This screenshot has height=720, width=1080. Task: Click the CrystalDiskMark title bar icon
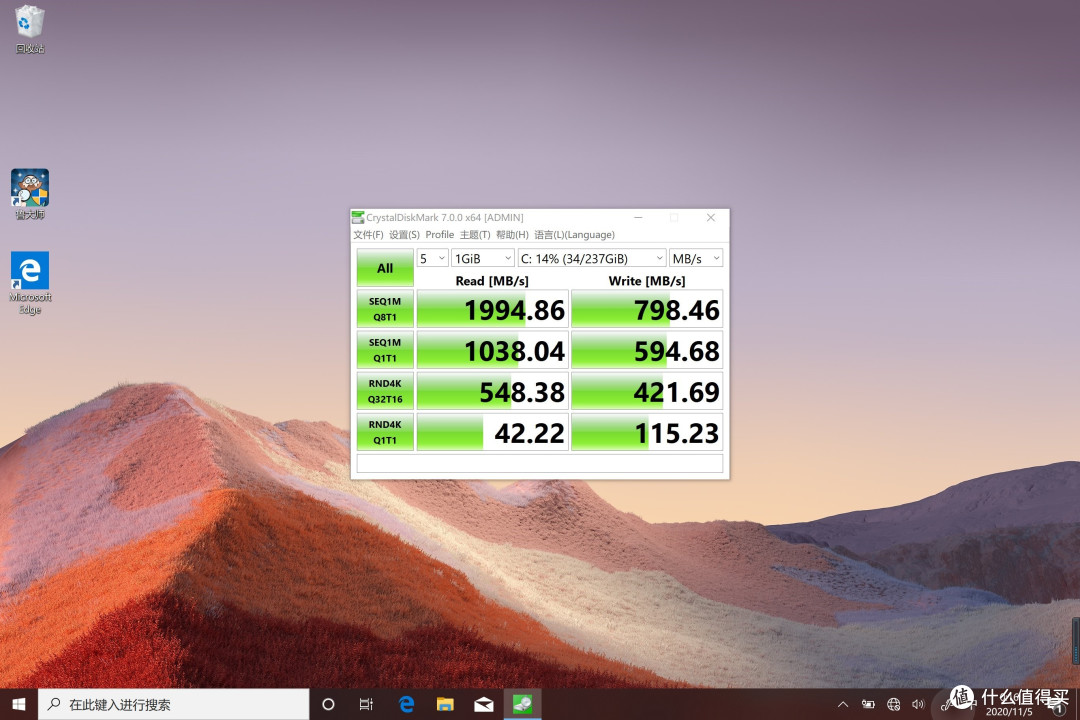click(357, 218)
